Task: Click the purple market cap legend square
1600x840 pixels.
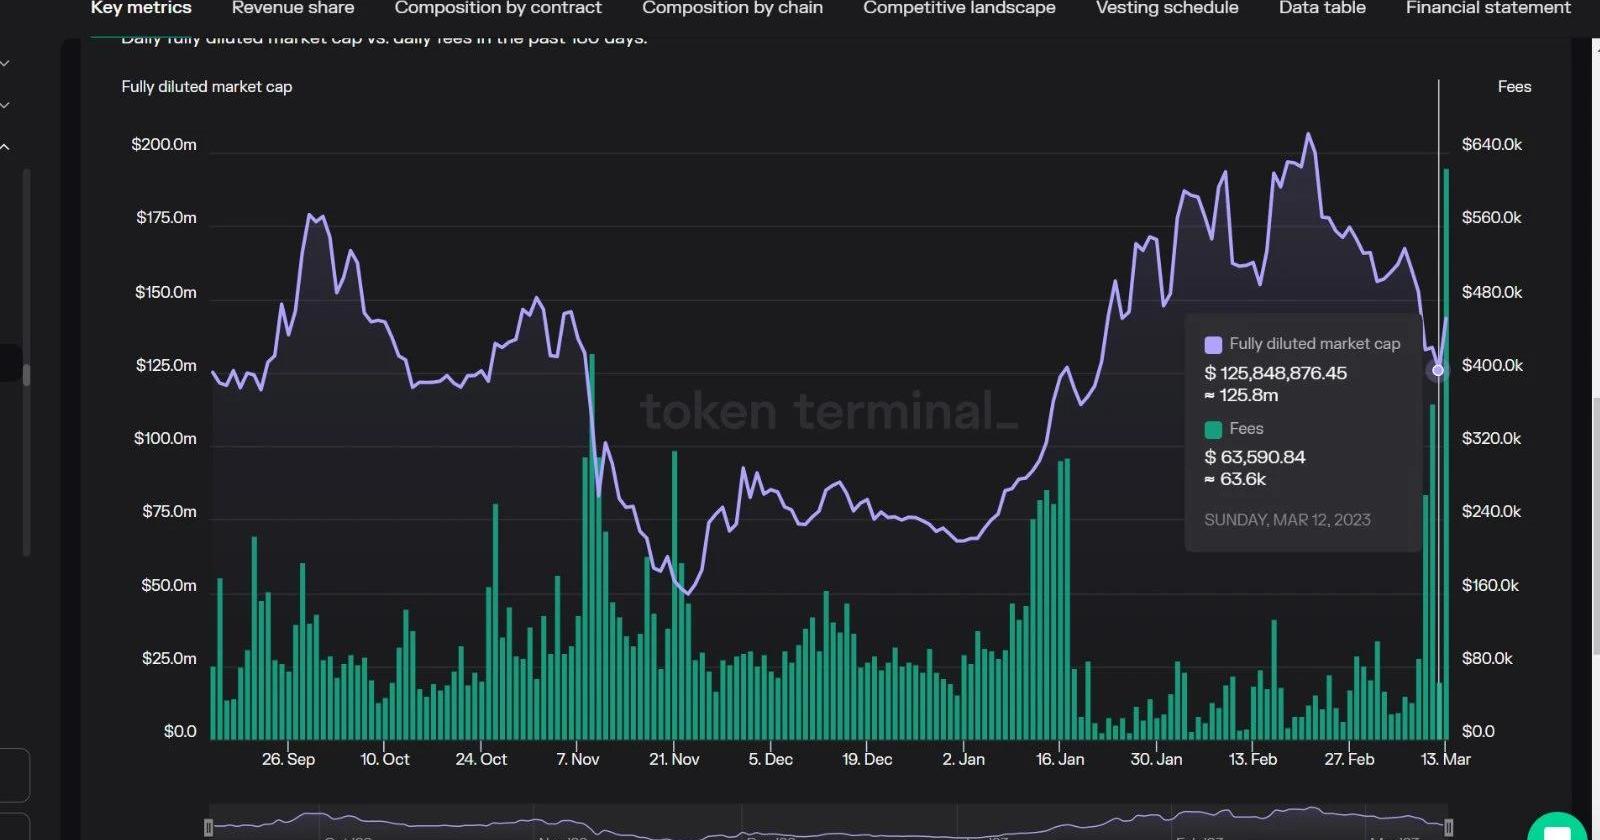Action: coord(1213,345)
